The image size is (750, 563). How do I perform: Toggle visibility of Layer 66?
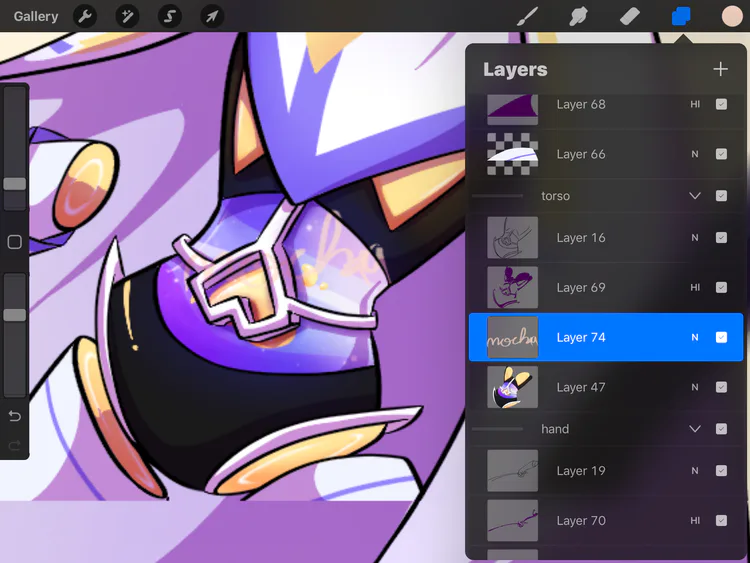point(721,154)
